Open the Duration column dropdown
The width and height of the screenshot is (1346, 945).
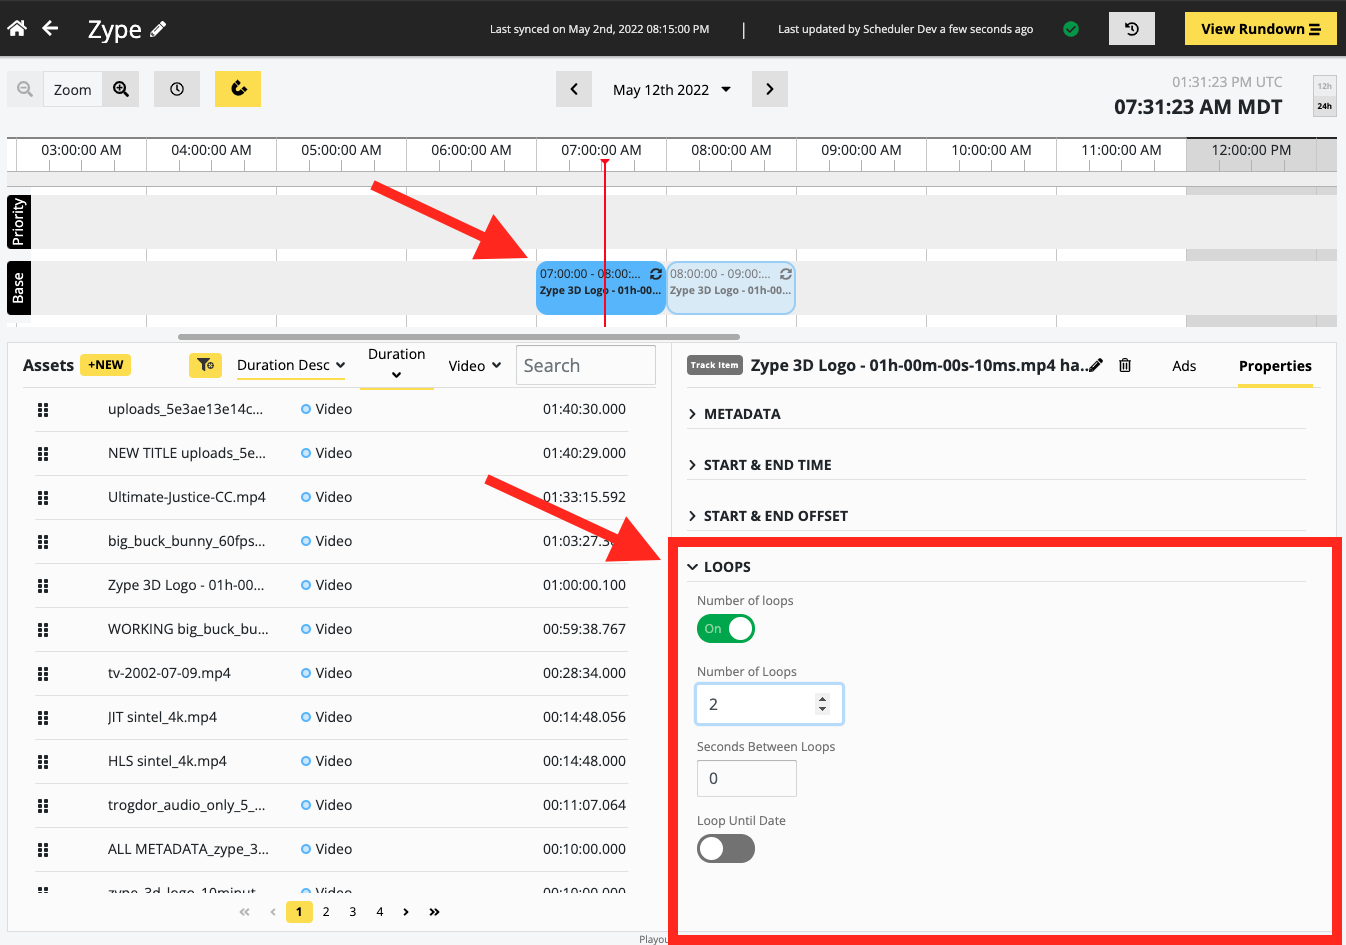tap(397, 365)
